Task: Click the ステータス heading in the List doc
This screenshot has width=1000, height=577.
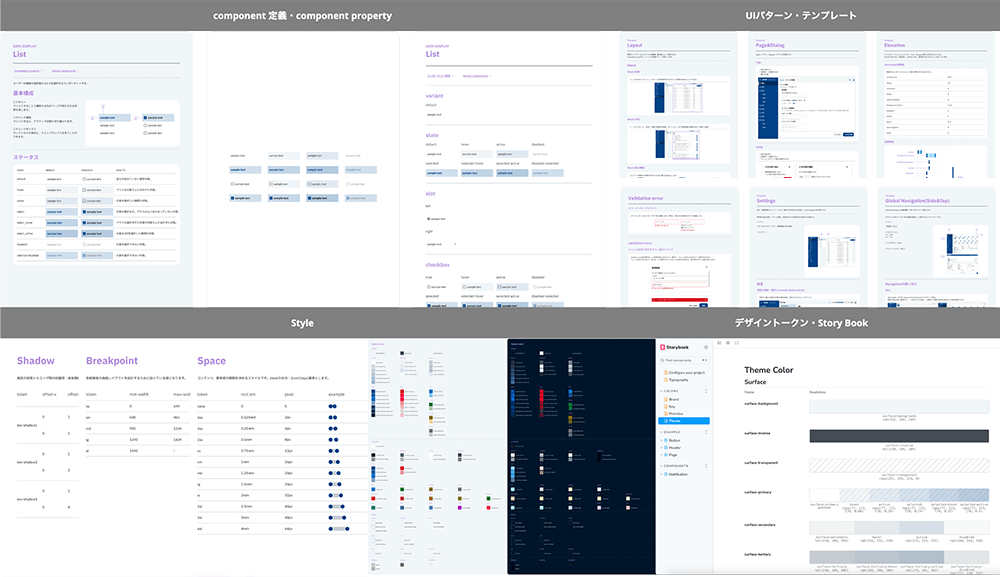Action: coord(26,157)
